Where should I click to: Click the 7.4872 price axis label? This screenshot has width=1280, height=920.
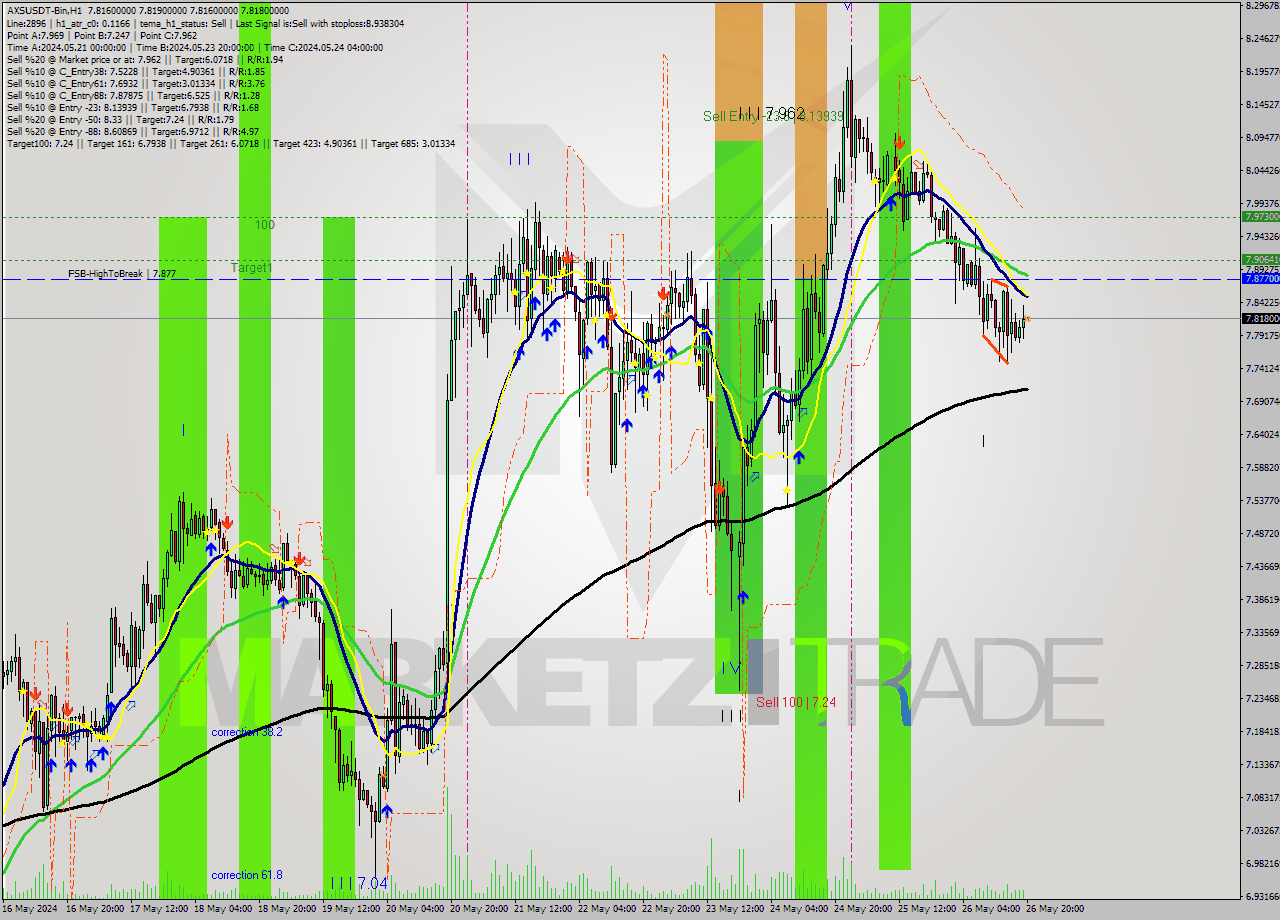[1262, 534]
